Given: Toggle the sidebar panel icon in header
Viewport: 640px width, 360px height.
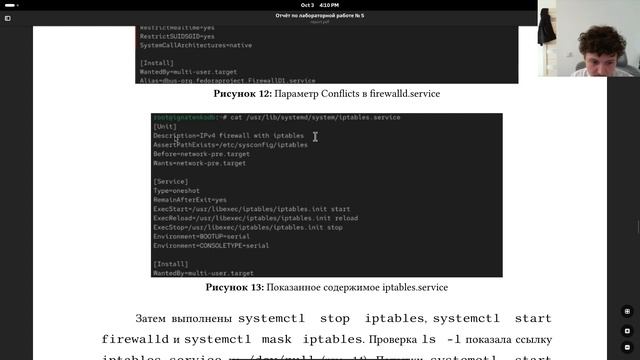Looking at the screenshot, I should coord(7,18).
